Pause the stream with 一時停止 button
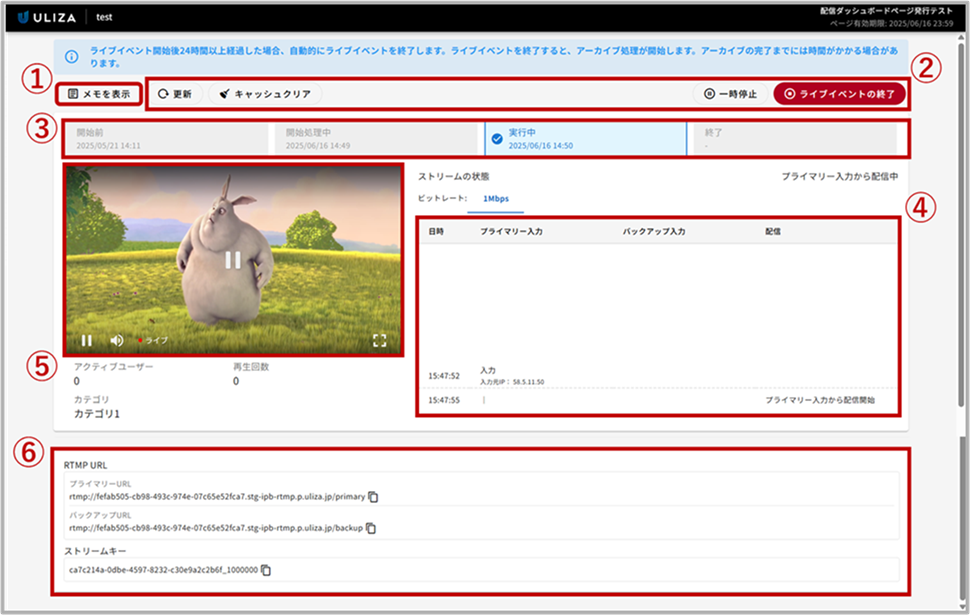970x615 pixels. [731, 94]
